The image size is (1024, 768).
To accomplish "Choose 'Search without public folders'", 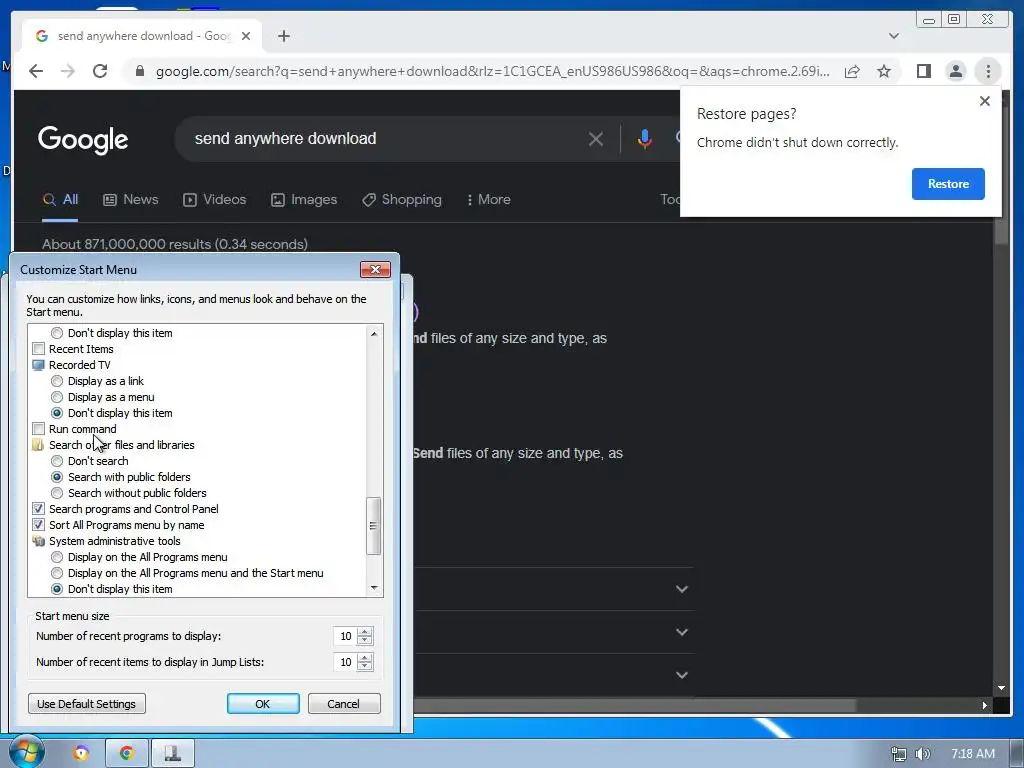I will pos(57,493).
